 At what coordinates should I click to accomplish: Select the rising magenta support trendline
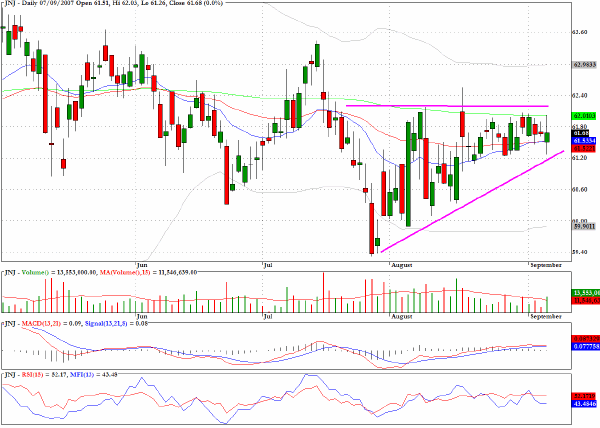473,202
